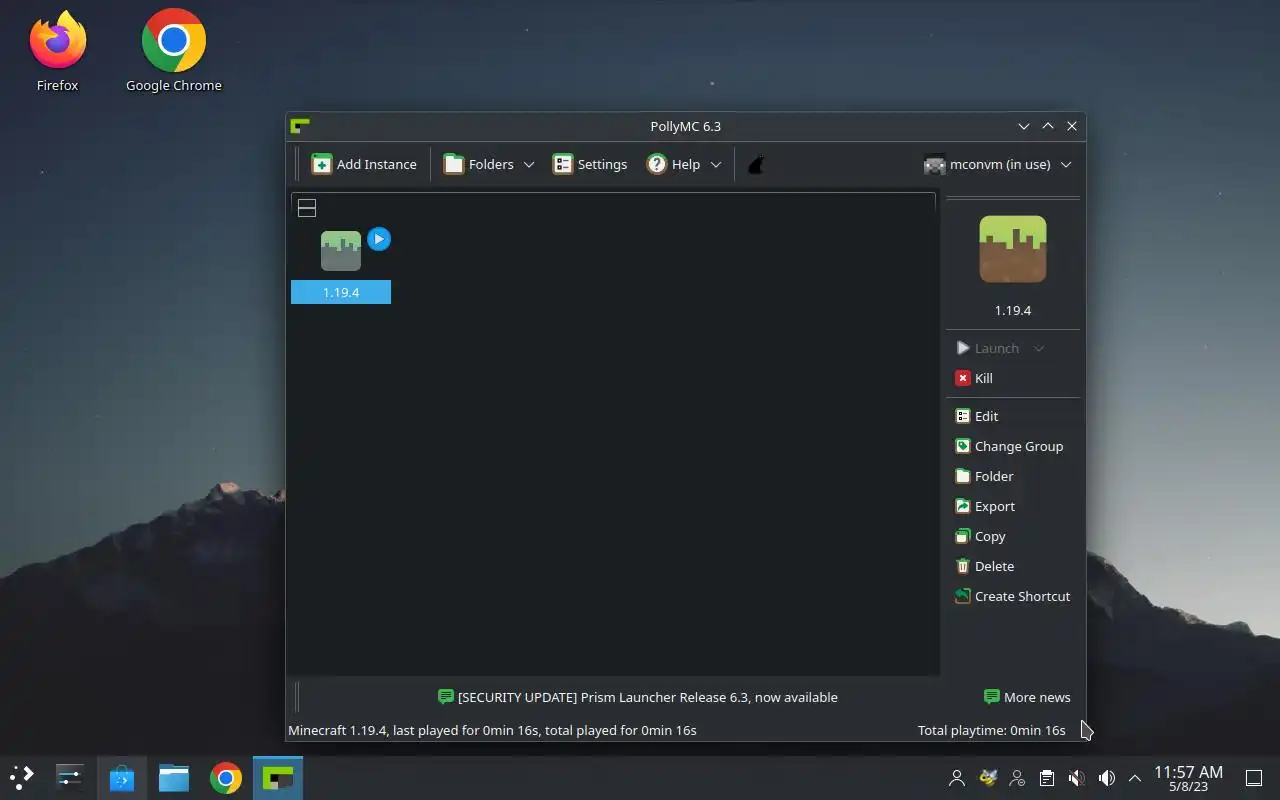Click More news button
Viewport: 1280px width, 800px height.
pos(1027,697)
